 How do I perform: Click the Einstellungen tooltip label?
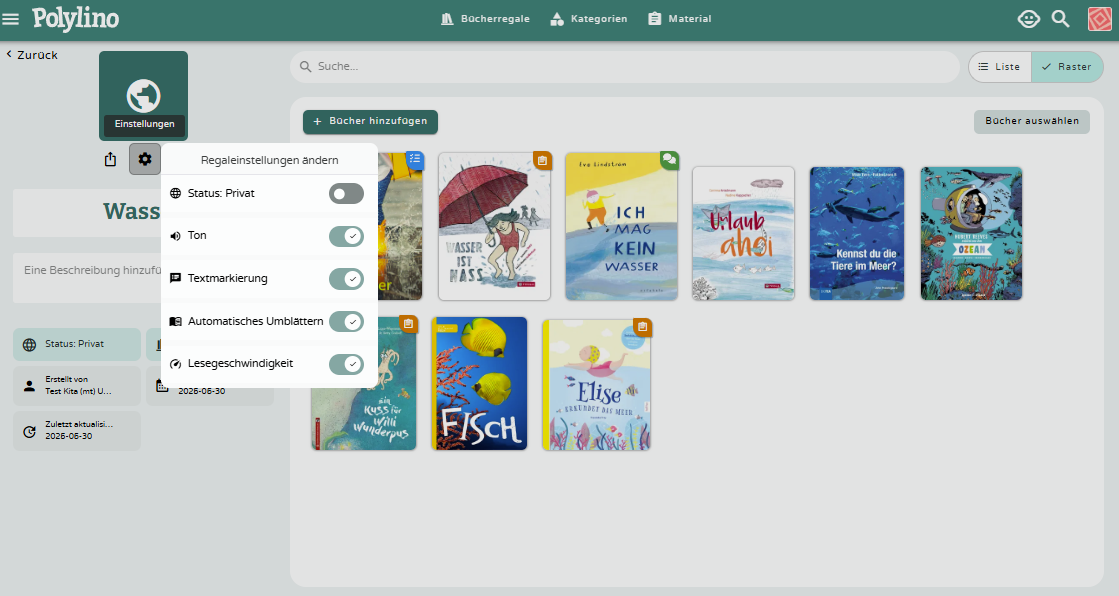coord(144,124)
